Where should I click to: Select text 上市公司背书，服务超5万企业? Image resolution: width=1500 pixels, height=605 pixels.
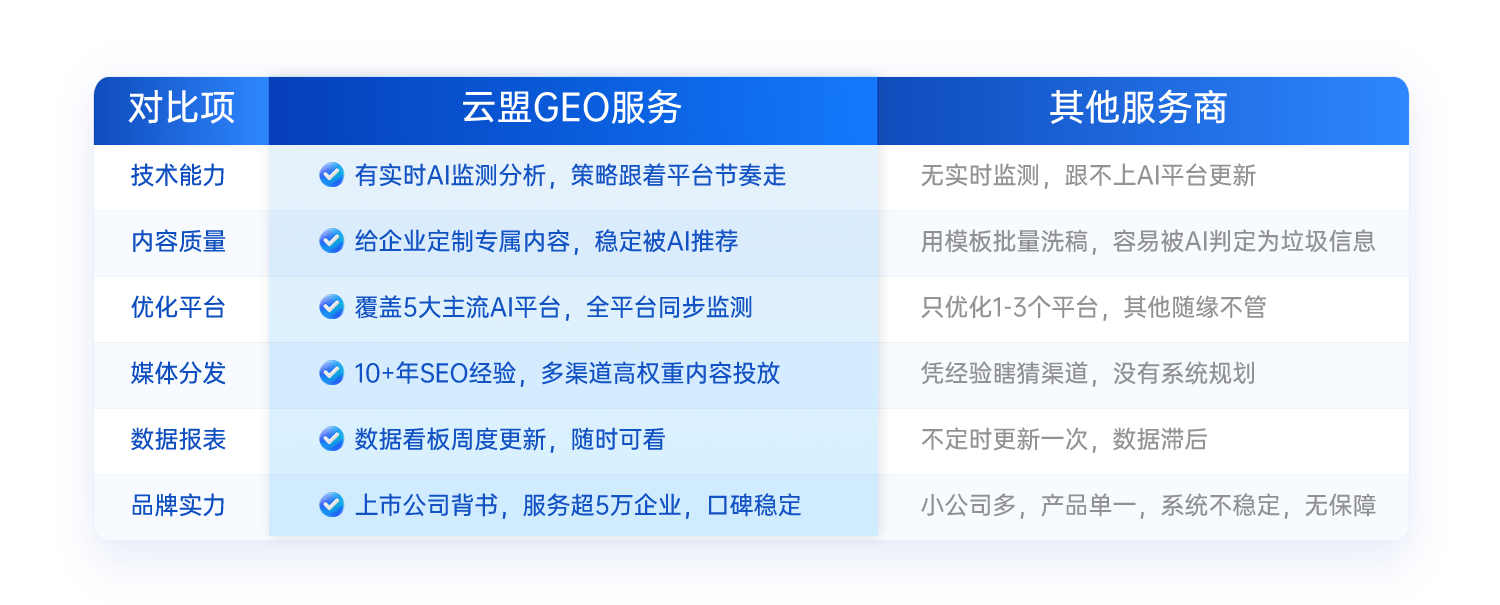click(x=518, y=505)
